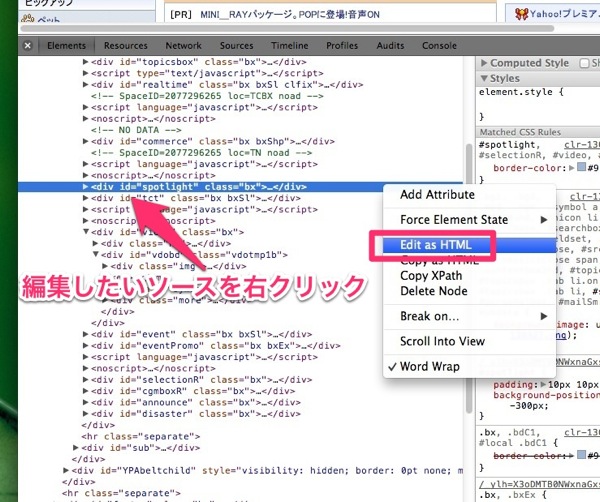Expand the commerce div node
The width and height of the screenshot is (600, 502).
click(x=85, y=141)
